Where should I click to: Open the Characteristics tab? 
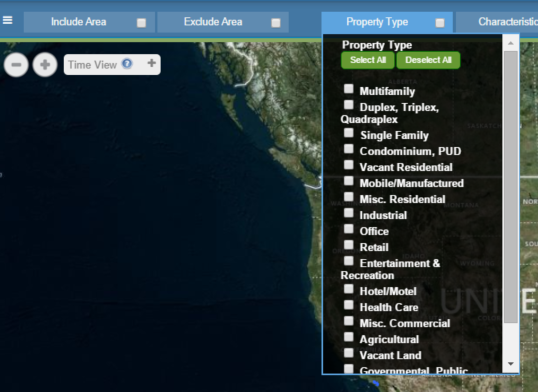point(496,22)
